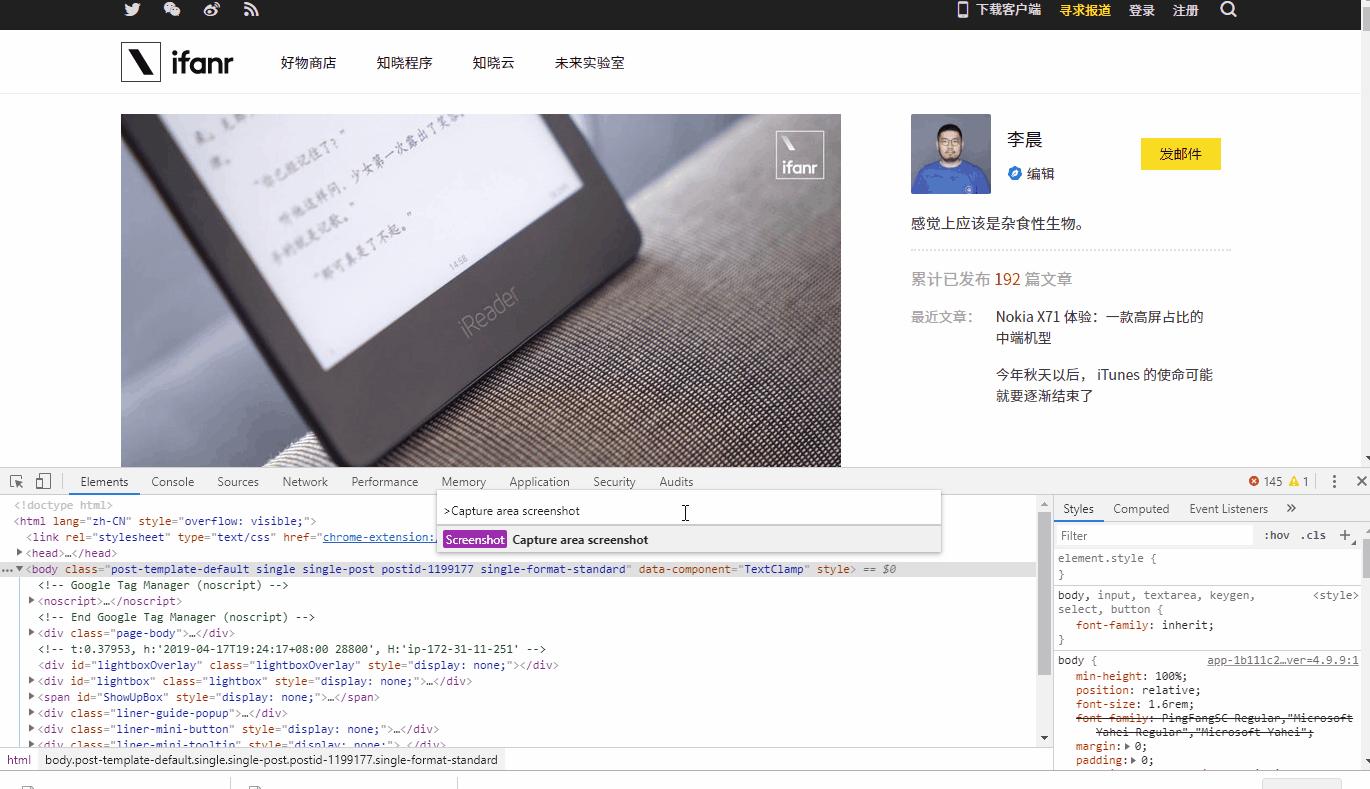The height and width of the screenshot is (789, 1370).
Task: Click the RSS feed icon
Action: pos(250,11)
